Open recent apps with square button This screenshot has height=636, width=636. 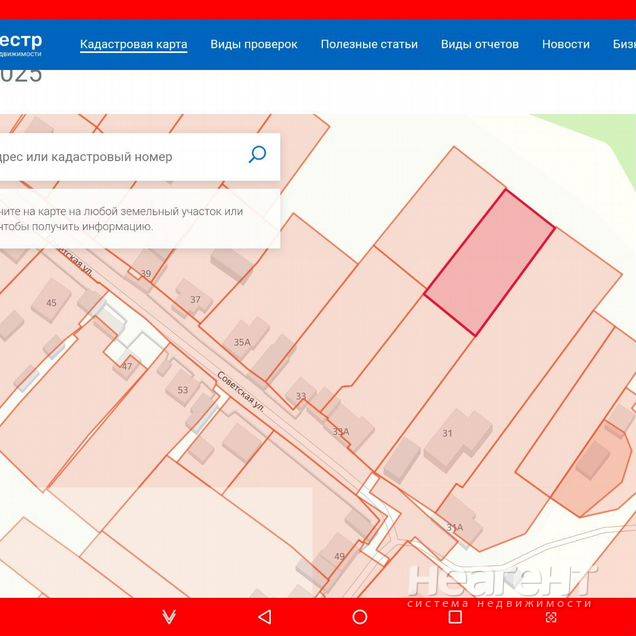(x=455, y=617)
